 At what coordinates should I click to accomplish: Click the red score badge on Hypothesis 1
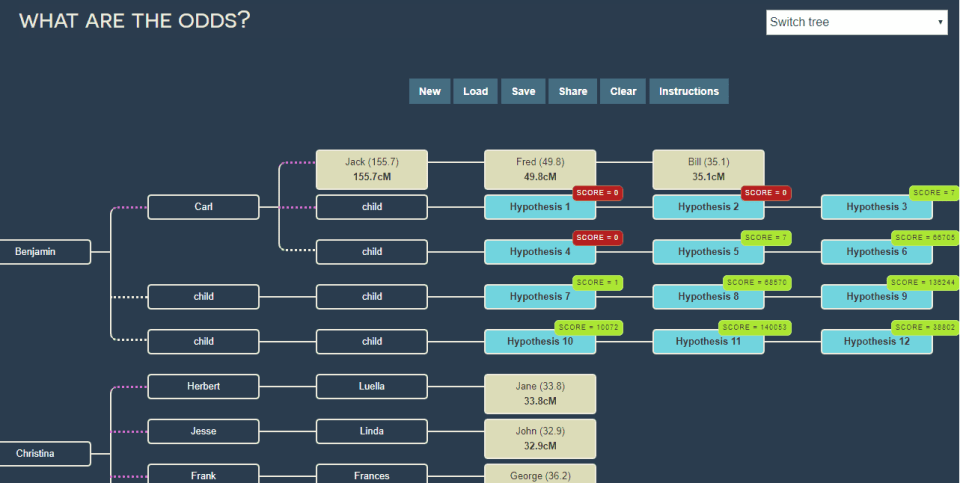(x=598, y=193)
